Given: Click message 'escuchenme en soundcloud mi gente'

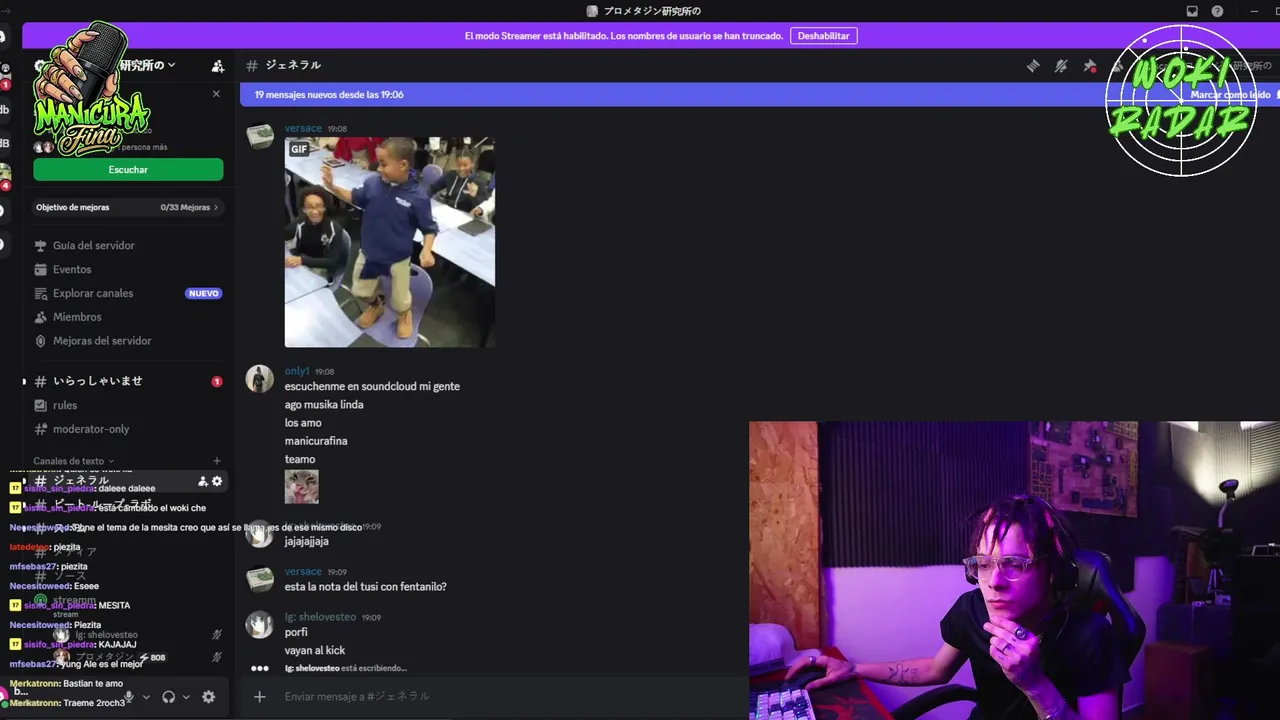Looking at the screenshot, I should coord(372,387).
